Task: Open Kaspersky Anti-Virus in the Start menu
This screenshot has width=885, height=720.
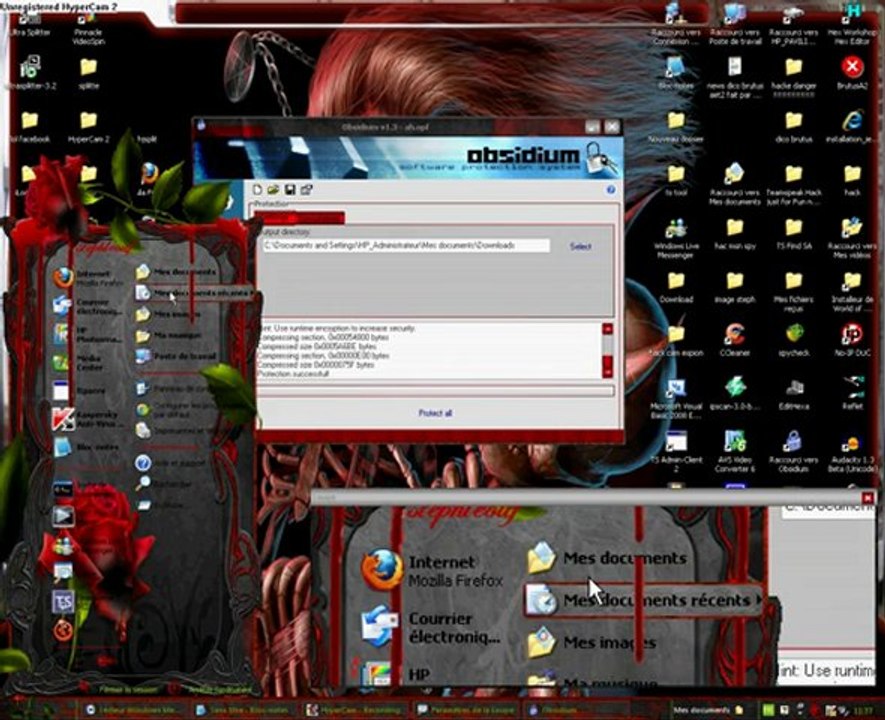Action: pyautogui.click(x=87, y=419)
